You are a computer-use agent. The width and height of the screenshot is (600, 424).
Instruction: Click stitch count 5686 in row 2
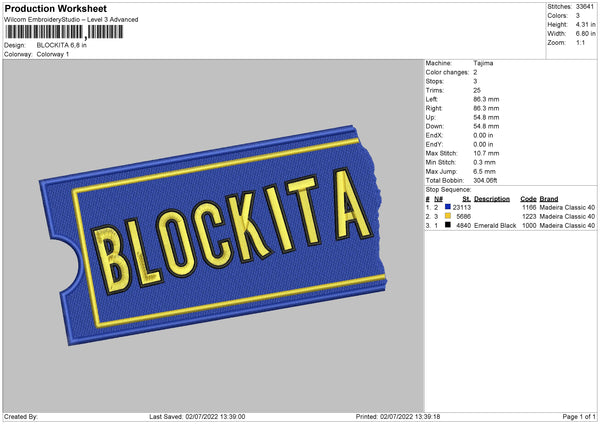point(464,217)
